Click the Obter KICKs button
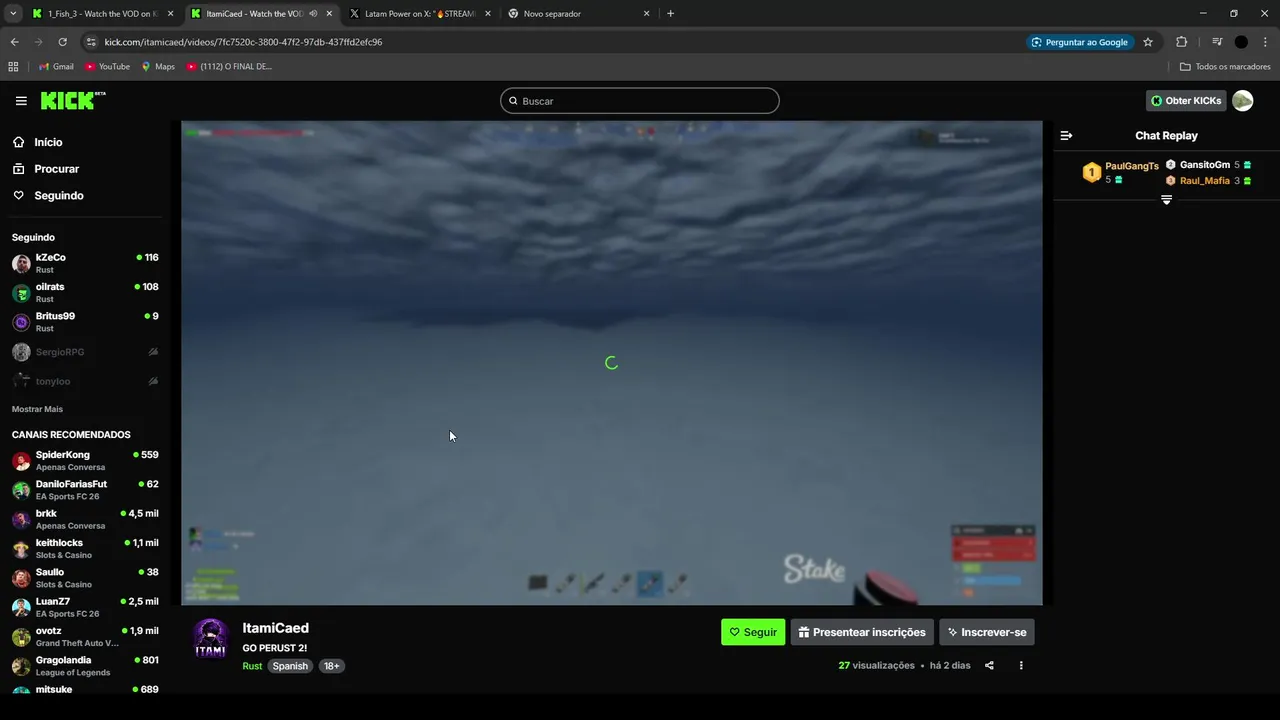 (x=1185, y=101)
